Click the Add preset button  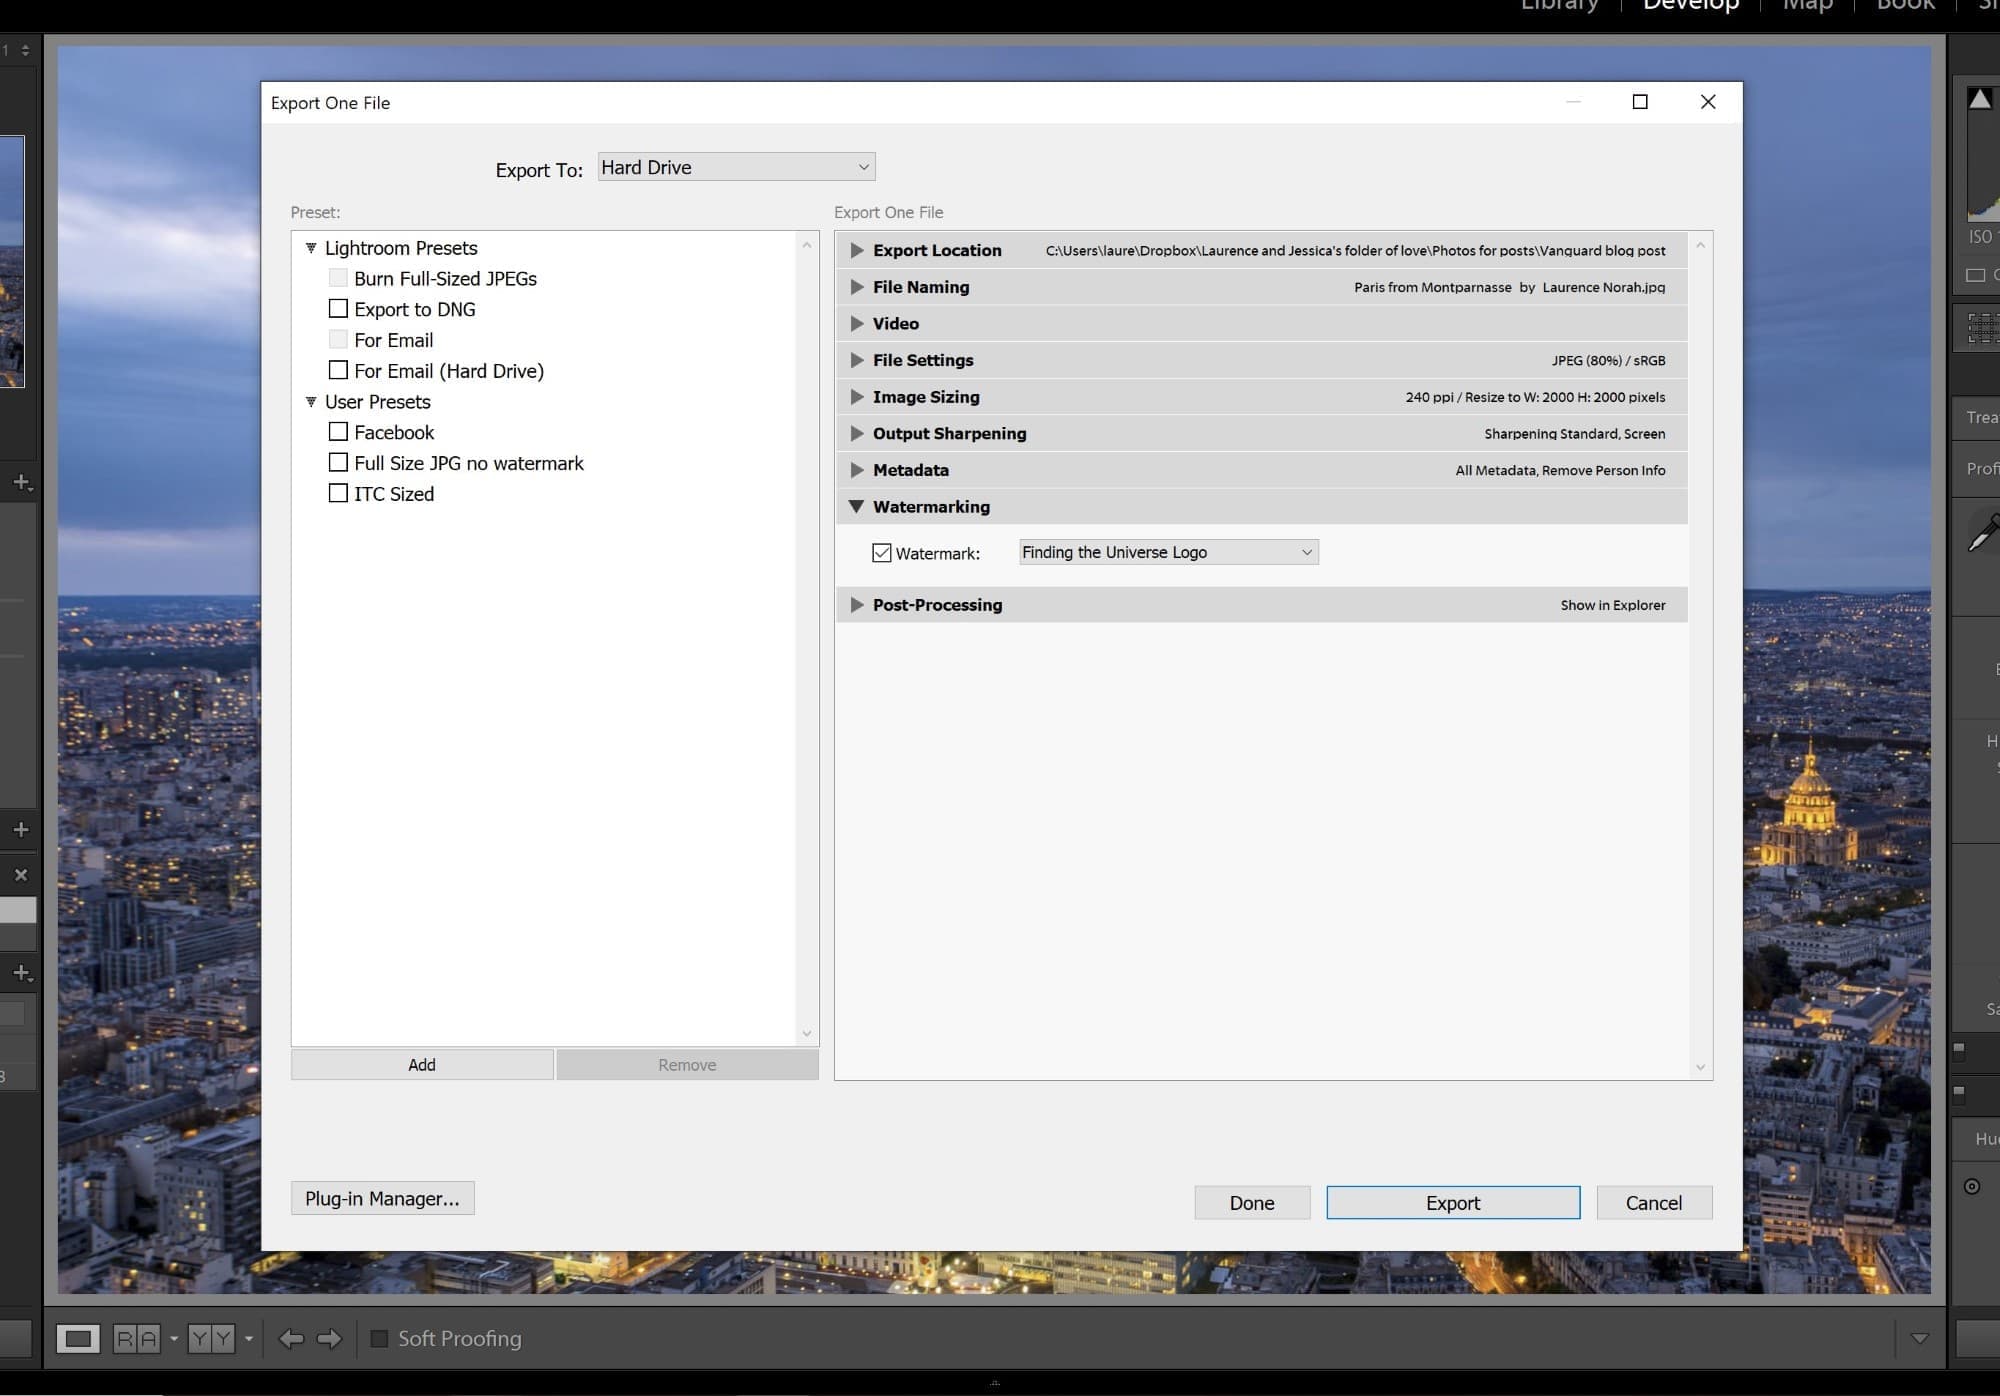[x=421, y=1063]
